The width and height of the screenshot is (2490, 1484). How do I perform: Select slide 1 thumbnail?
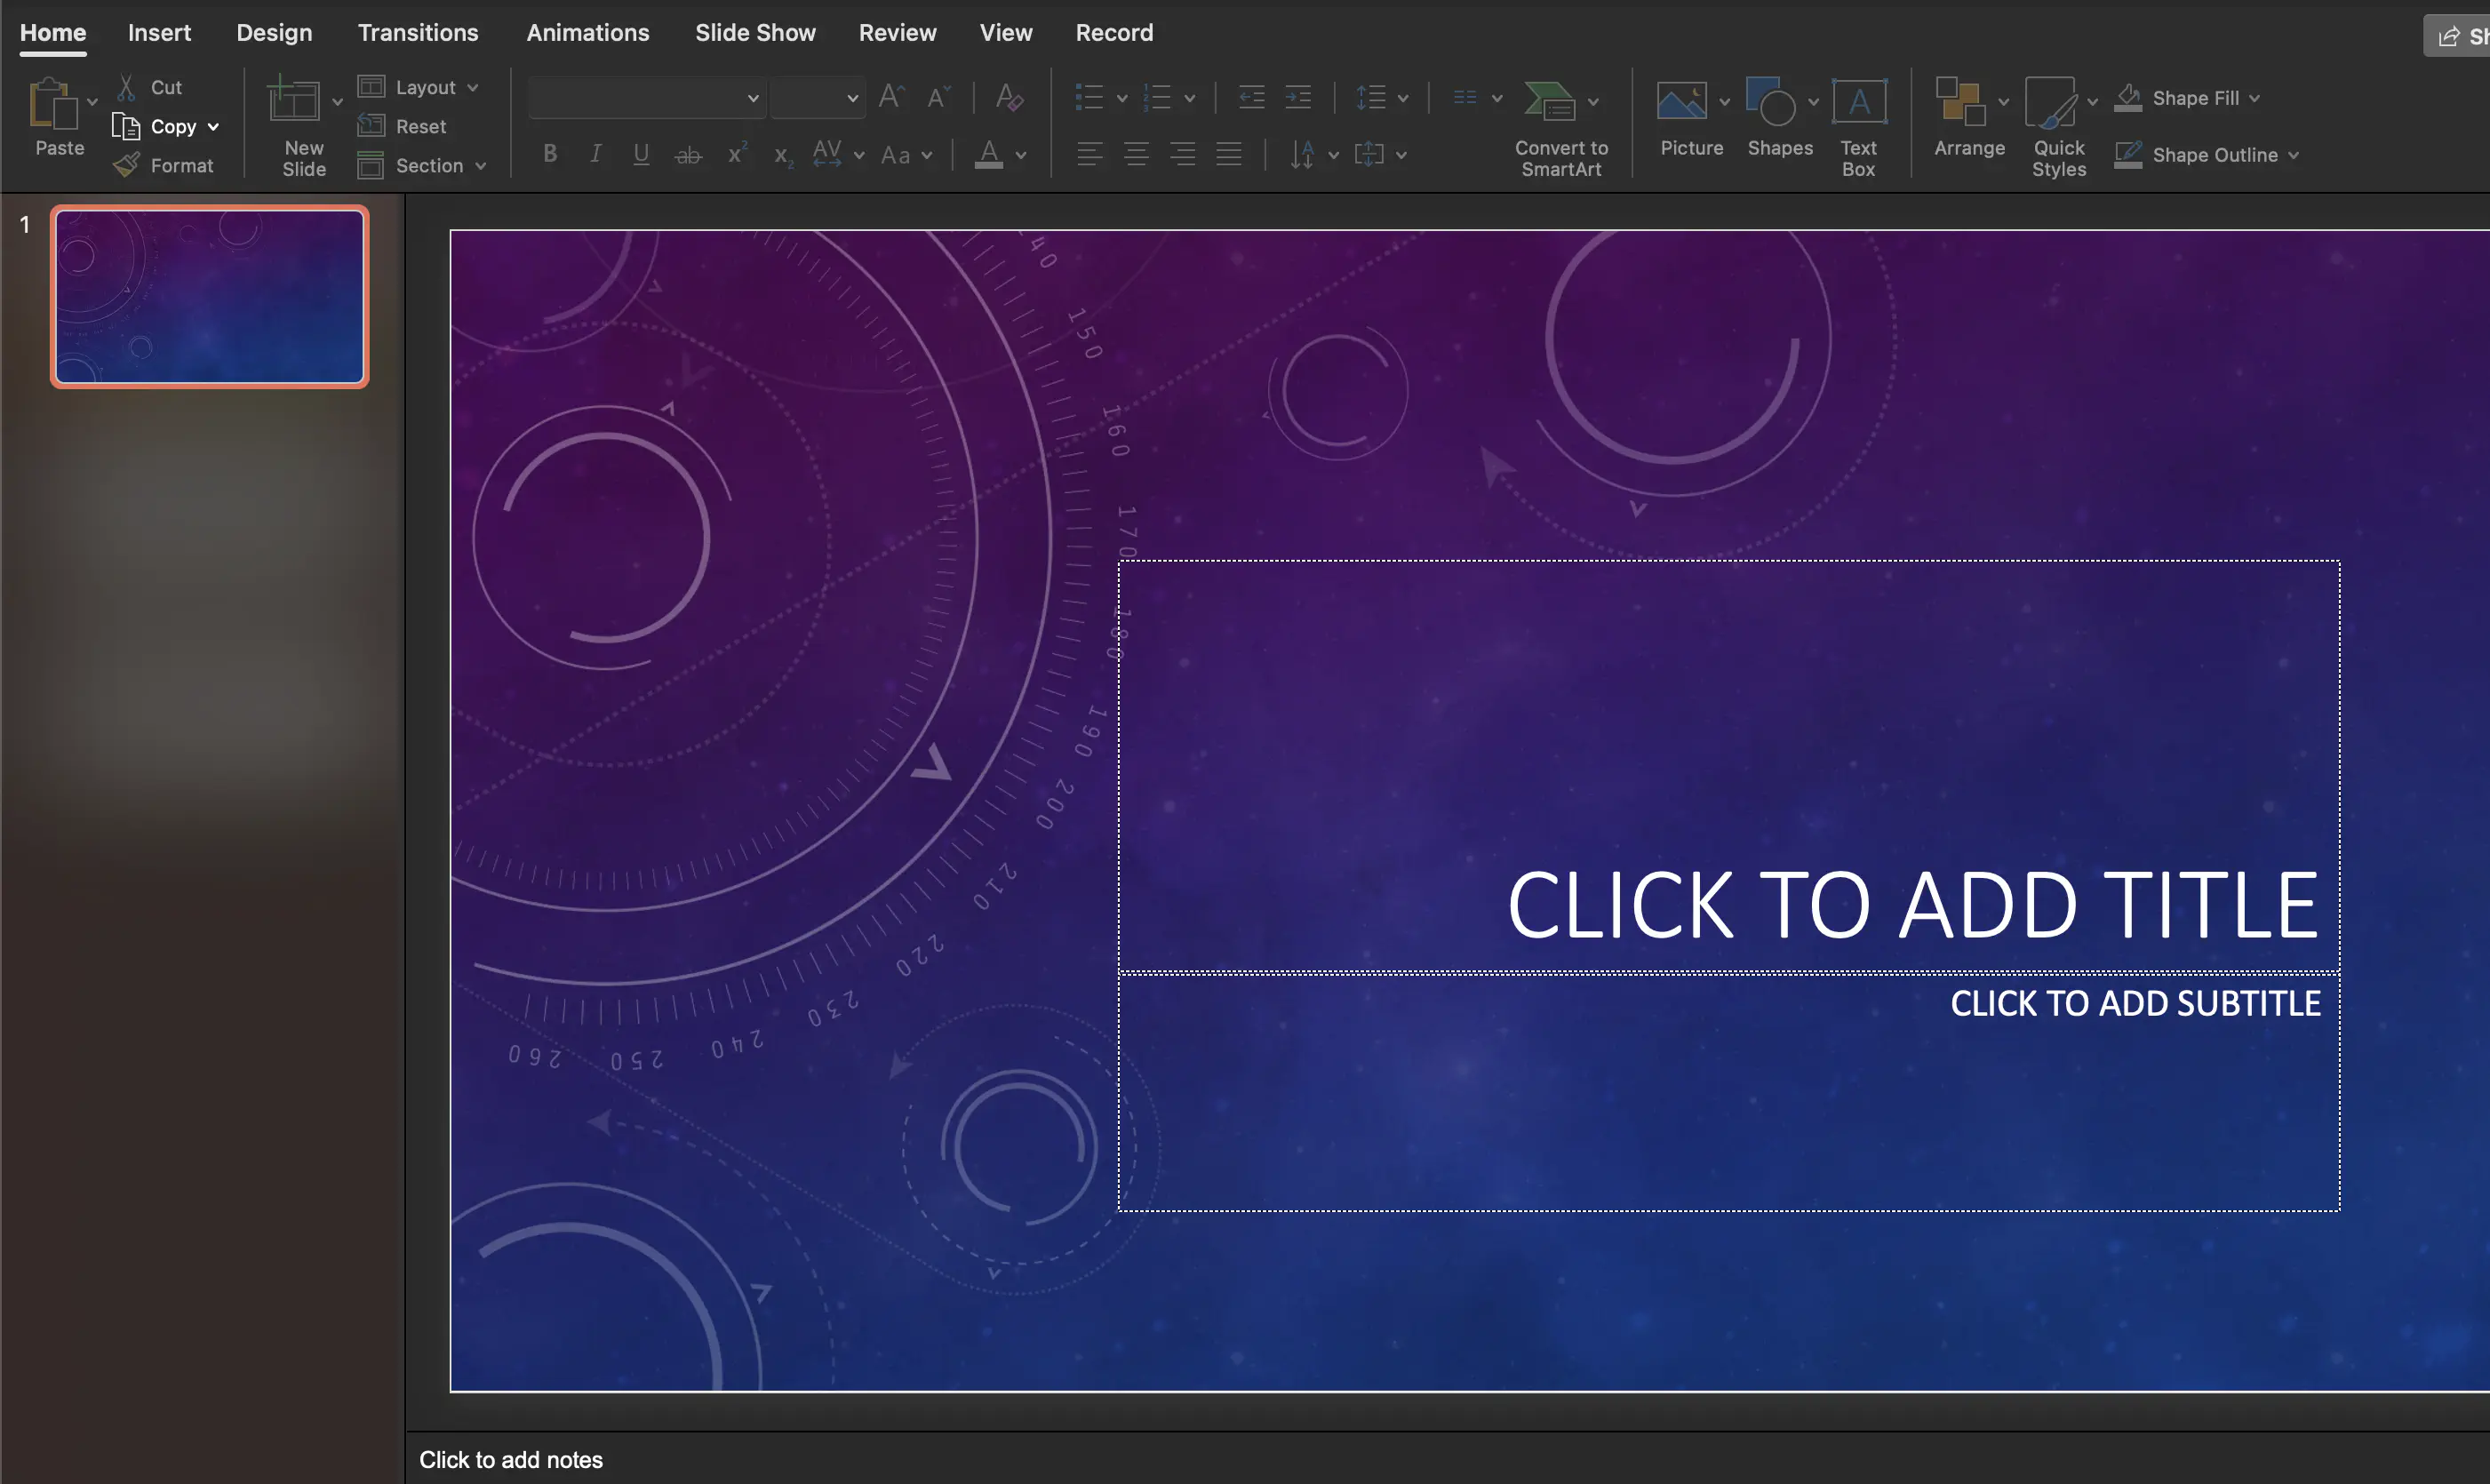[209, 296]
